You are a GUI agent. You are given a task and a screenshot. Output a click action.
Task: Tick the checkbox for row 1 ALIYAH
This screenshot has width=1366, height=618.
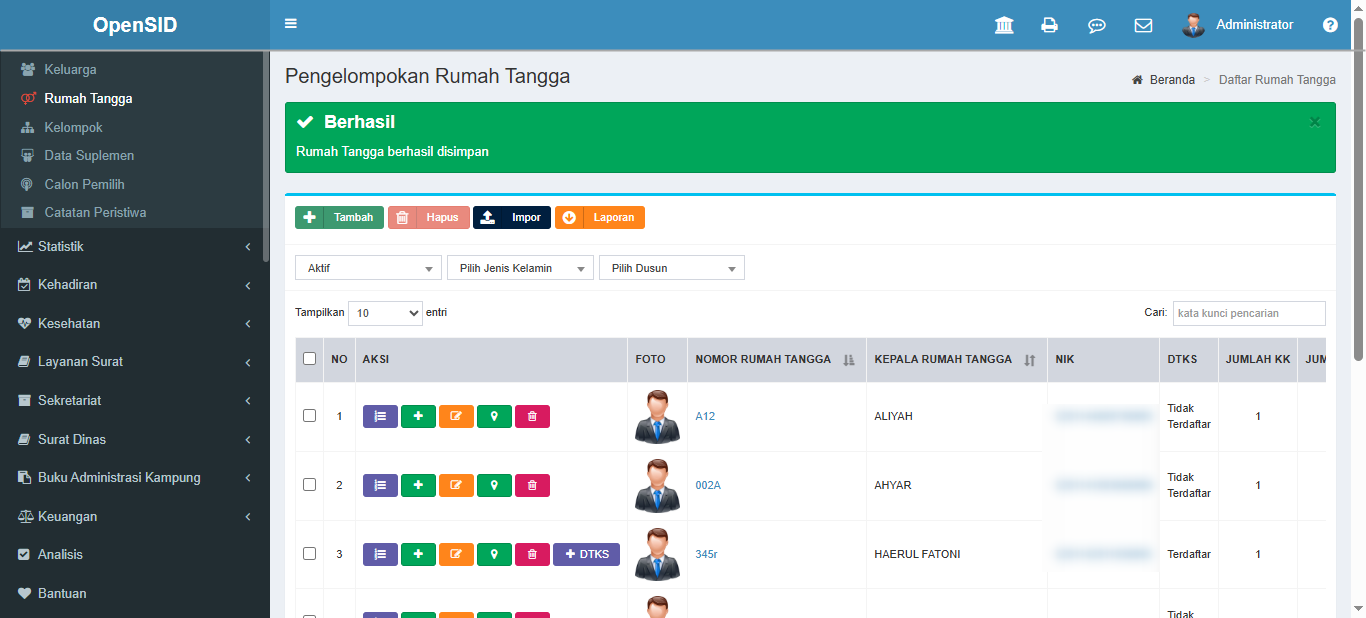click(x=309, y=415)
